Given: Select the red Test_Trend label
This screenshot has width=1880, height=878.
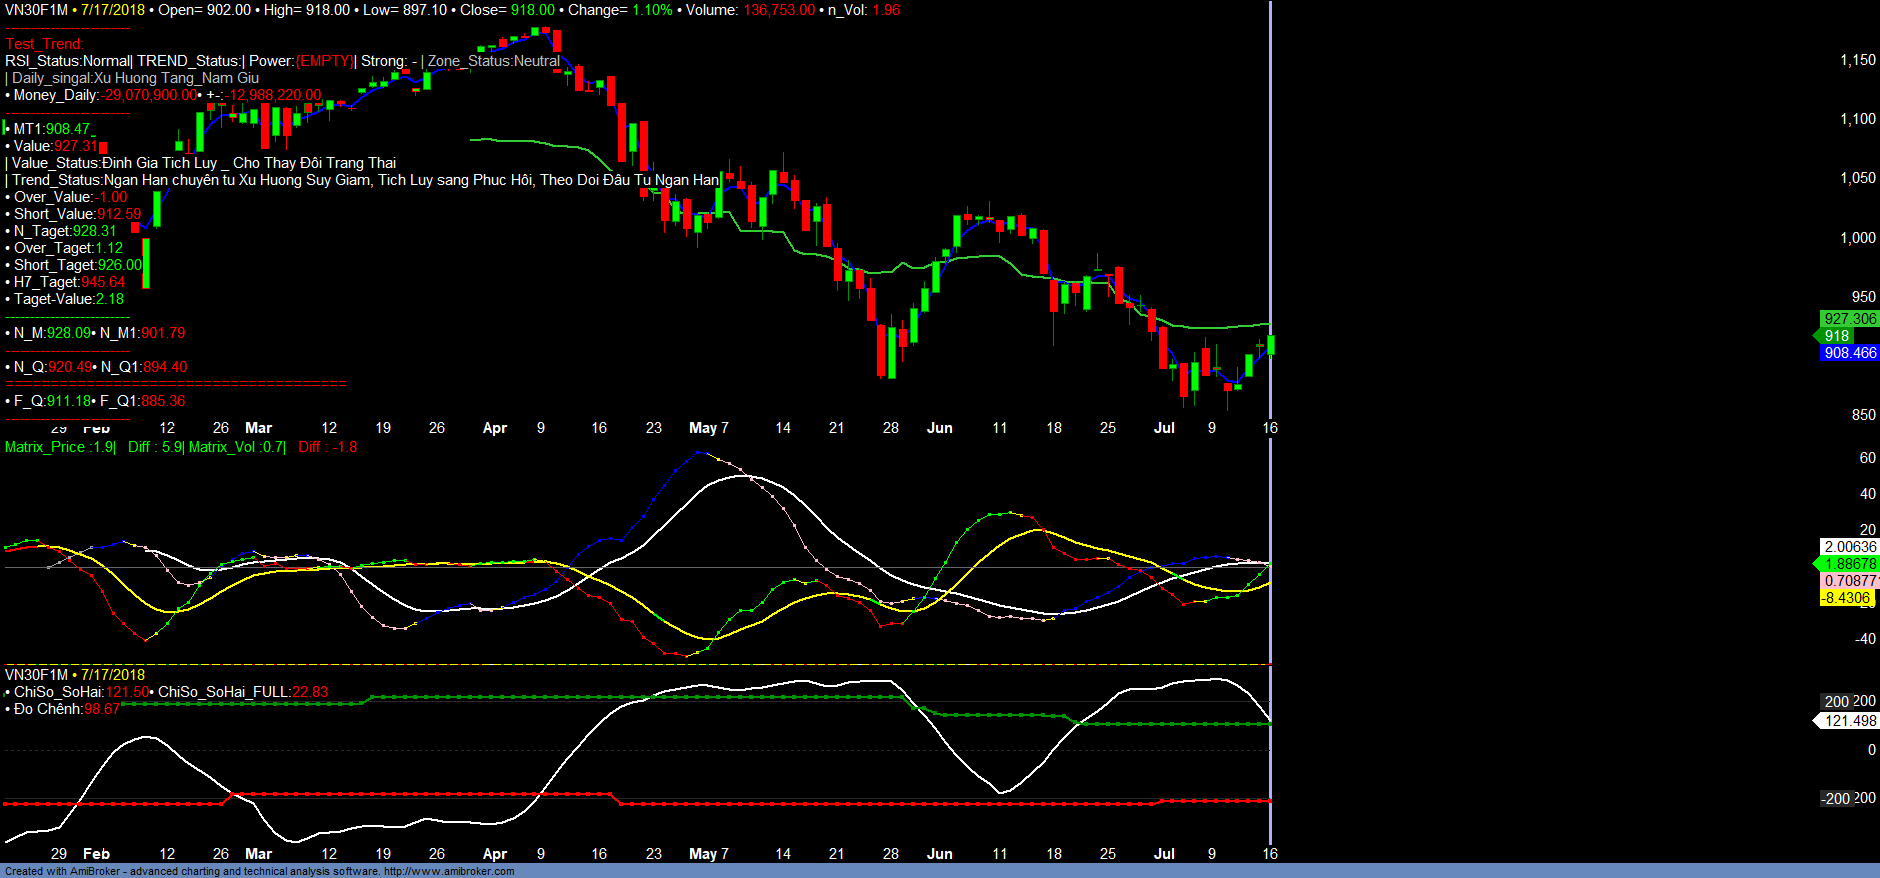Looking at the screenshot, I should [45, 44].
